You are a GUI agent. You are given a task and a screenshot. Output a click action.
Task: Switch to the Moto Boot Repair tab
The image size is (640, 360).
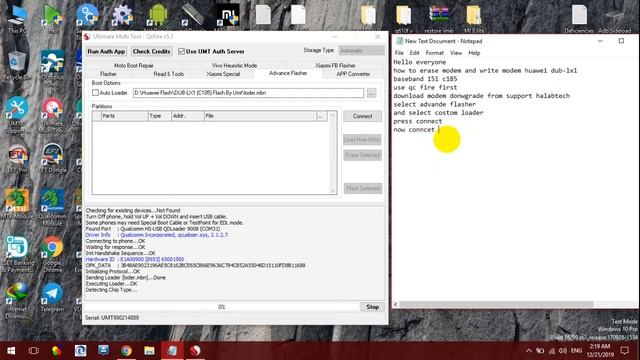pos(134,65)
